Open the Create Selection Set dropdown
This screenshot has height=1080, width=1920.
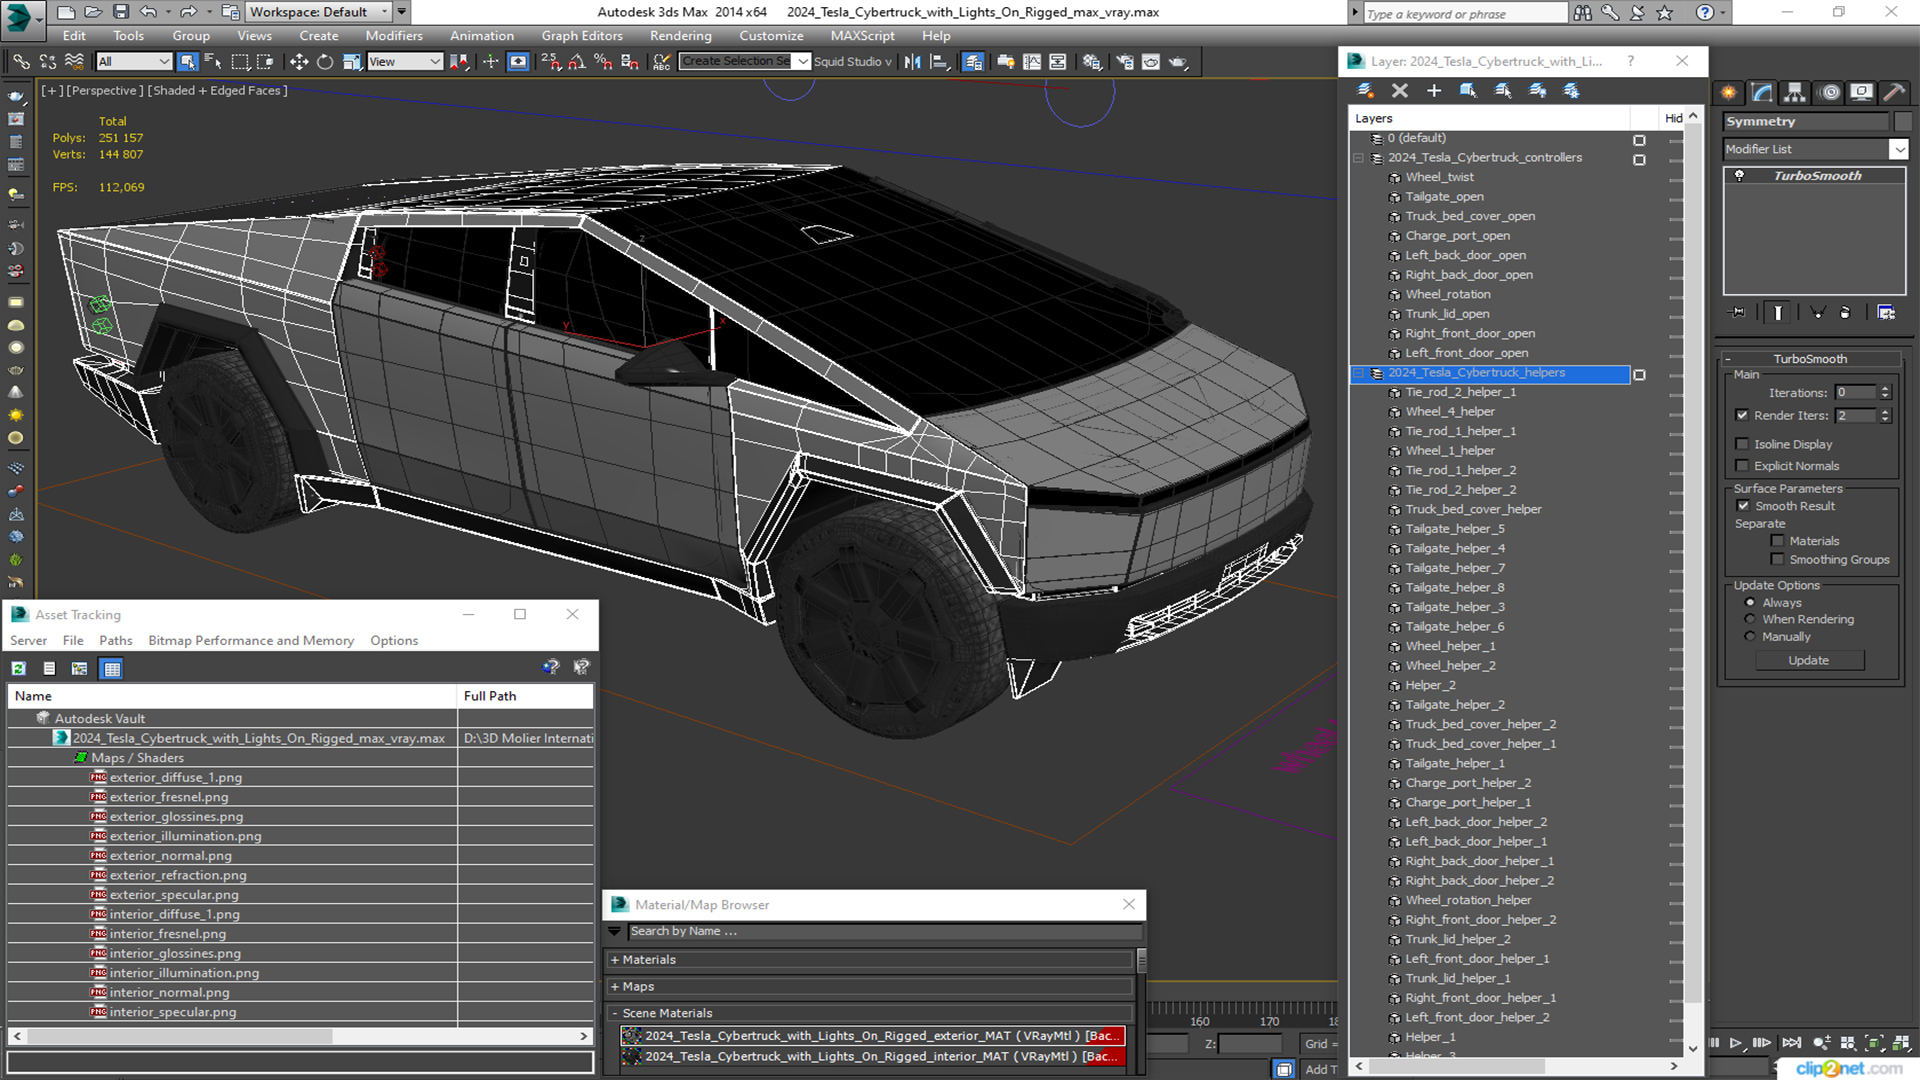[x=803, y=62]
